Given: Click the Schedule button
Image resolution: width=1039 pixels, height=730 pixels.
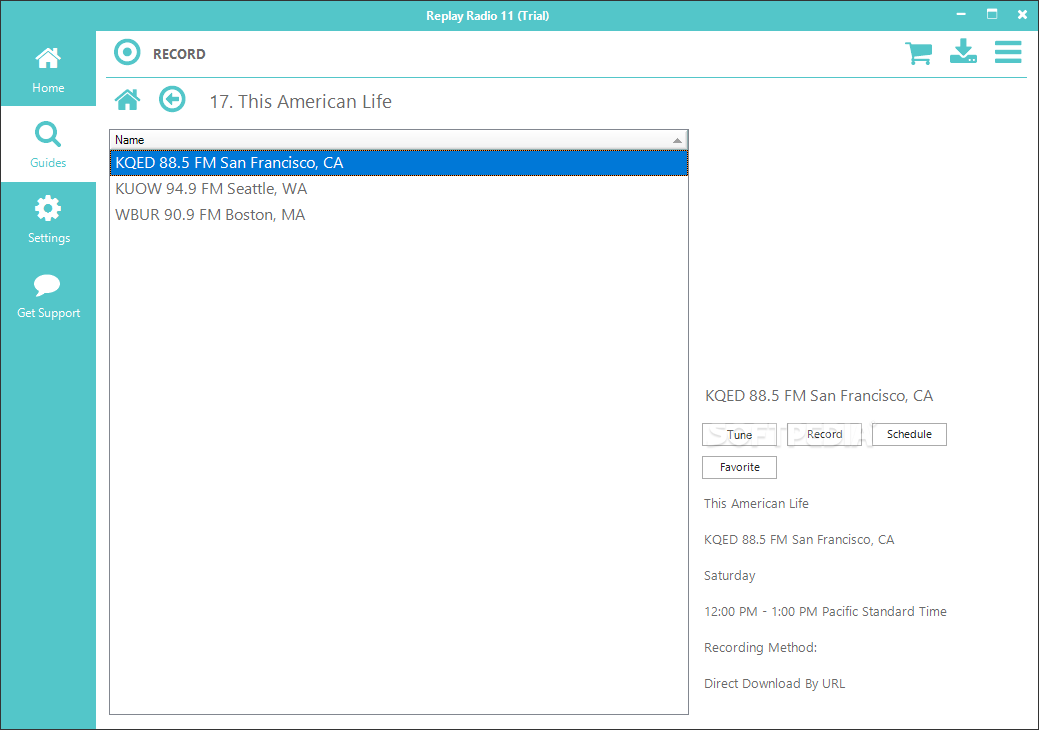Looking at the screenshot, I should 909,435.
